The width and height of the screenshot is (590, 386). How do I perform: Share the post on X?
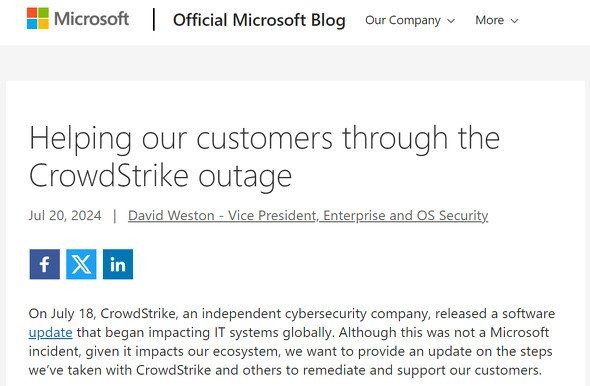81,264
